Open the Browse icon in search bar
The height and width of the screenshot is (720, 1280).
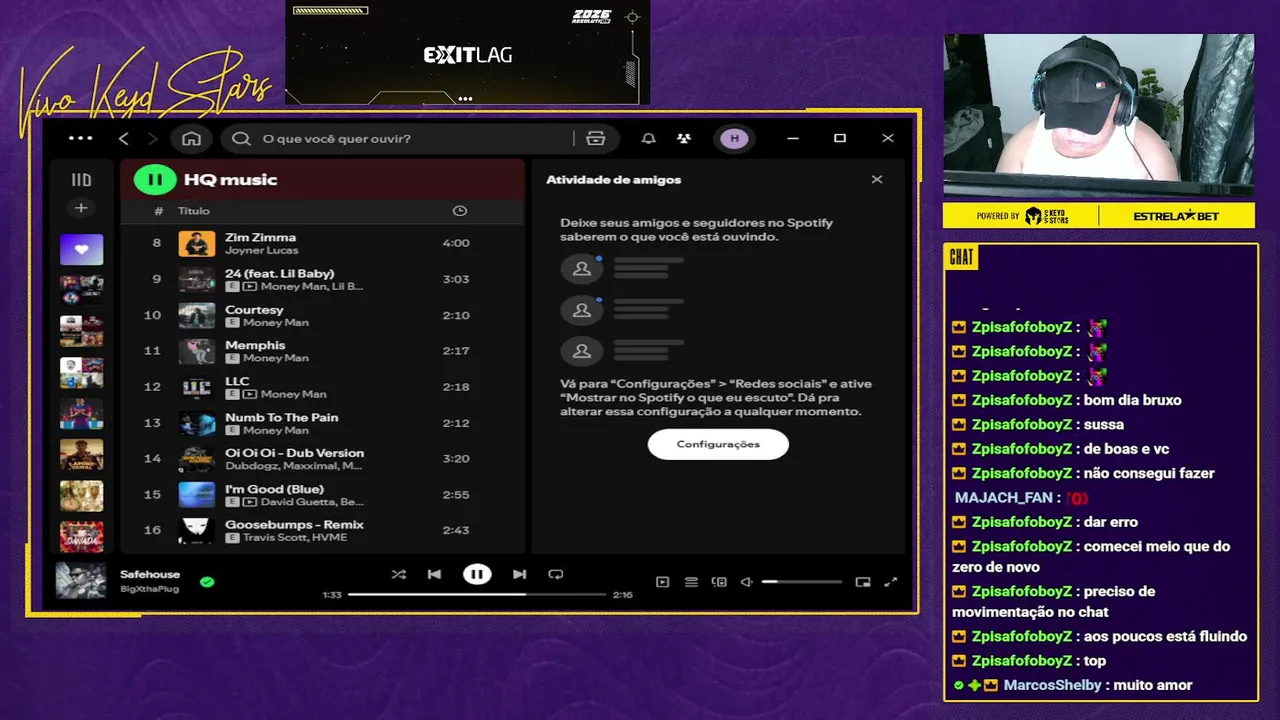(596, 138)
